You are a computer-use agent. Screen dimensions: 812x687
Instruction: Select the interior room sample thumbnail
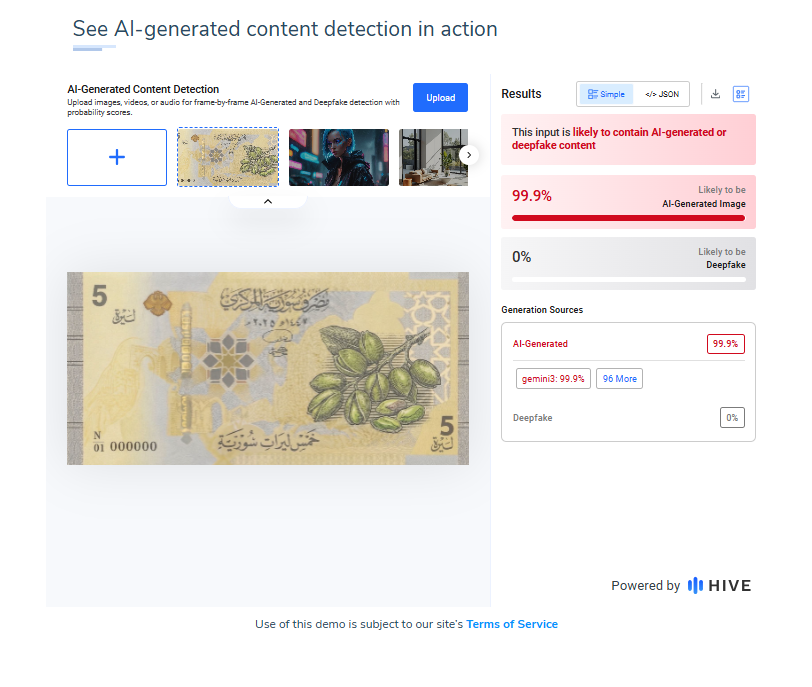(x=432, y=157)
